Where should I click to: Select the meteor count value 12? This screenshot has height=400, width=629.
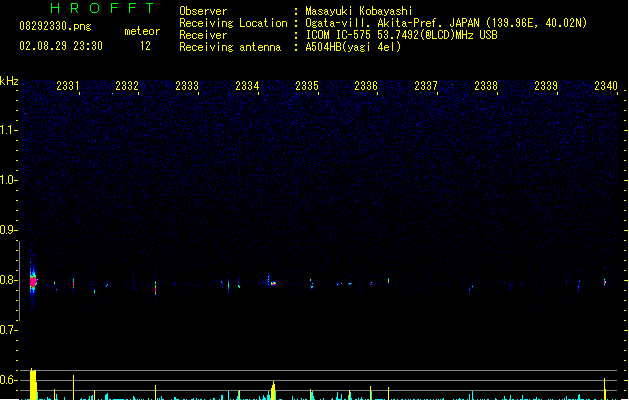tap(145, 46)
